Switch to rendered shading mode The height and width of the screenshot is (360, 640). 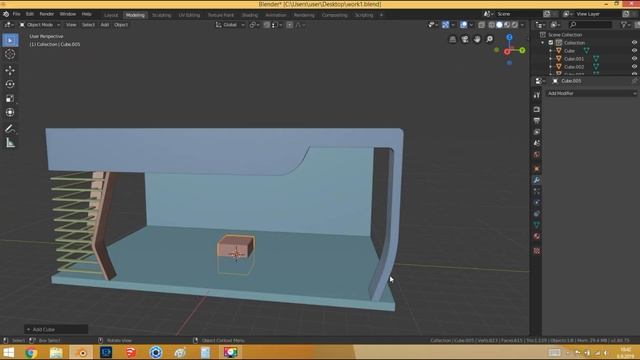coord(515,25)
